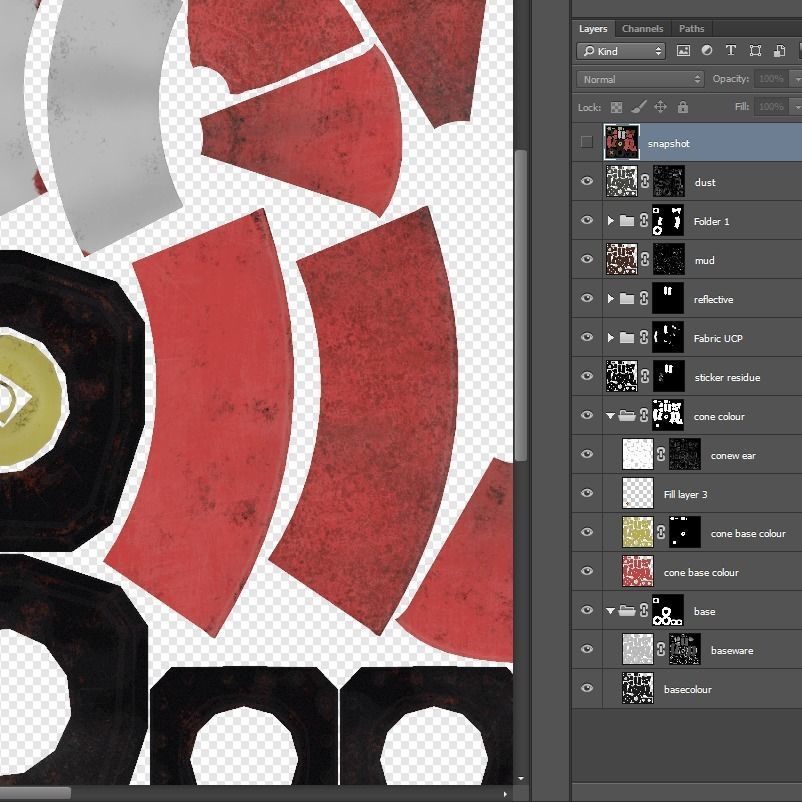This screenshot has width=802, height=802.
Task: Click the canvas vertical scrollbar thumb
Action: coord(521,306)
